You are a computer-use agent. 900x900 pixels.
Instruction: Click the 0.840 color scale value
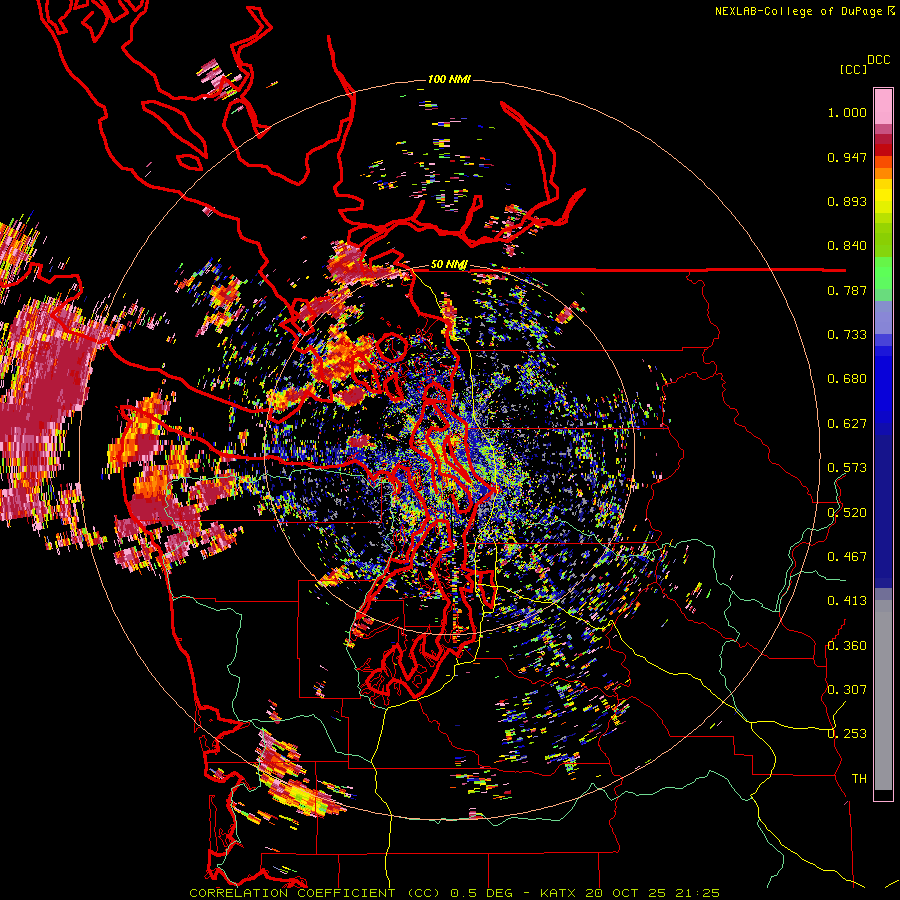(847, 246)
